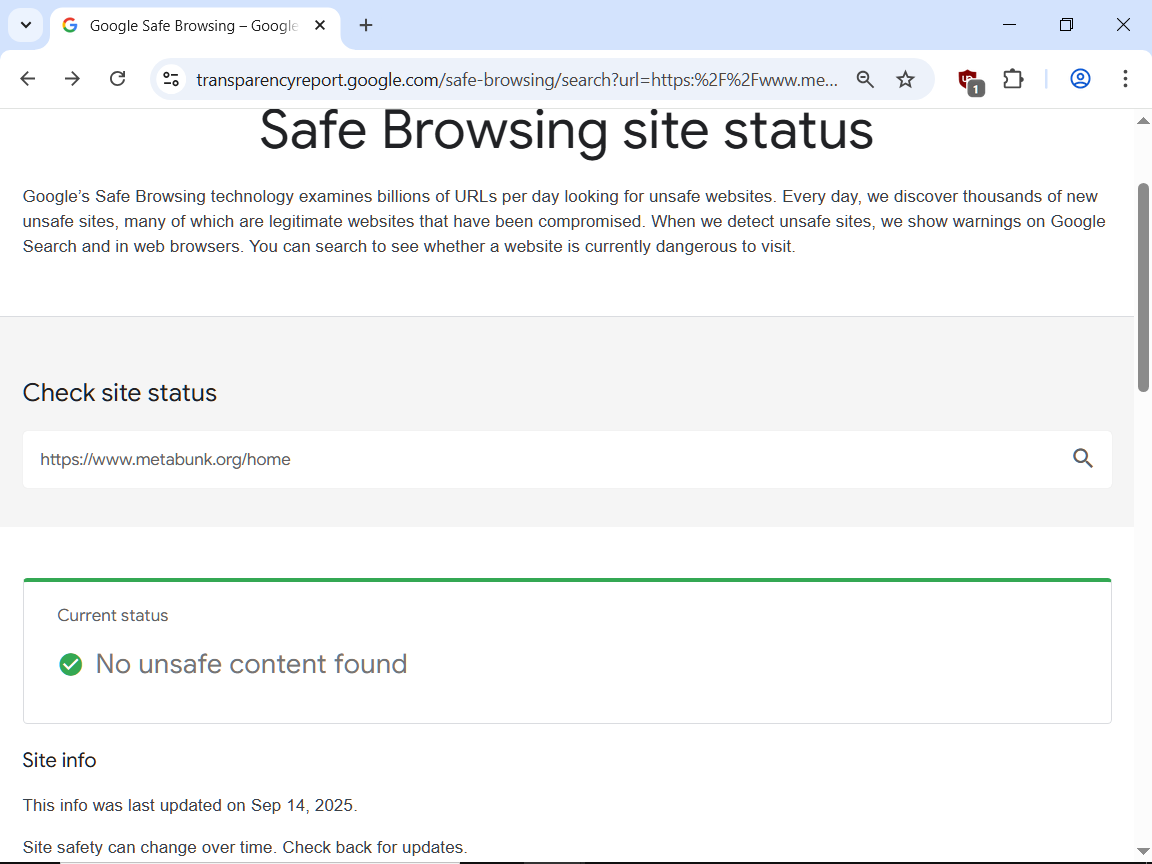The width and height of the screenshot is (1152, 864).
Task: Open the uBlock Origin extension icon
Action: (968, 80)
